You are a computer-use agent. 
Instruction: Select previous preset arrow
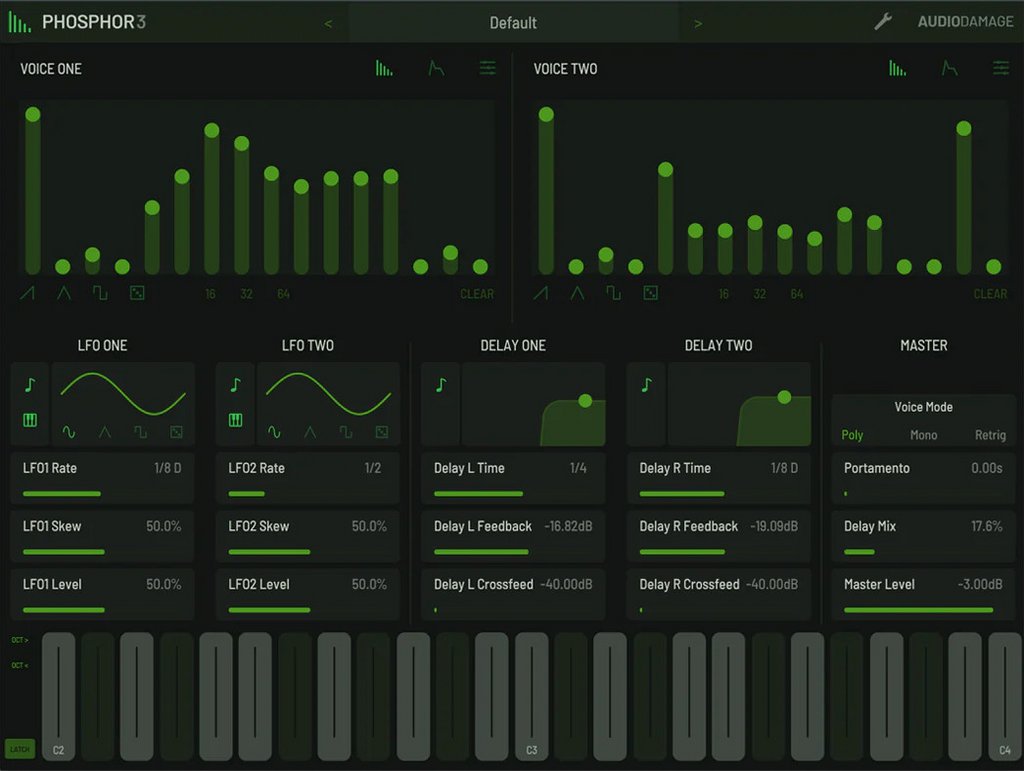point(328,24)
